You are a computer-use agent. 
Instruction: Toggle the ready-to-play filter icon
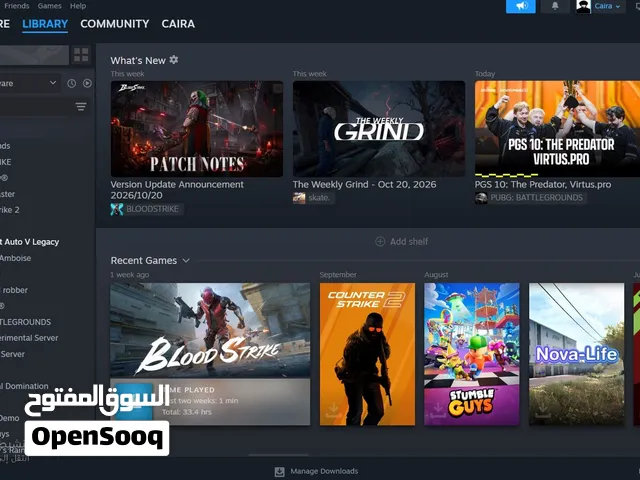coord(87,83)
